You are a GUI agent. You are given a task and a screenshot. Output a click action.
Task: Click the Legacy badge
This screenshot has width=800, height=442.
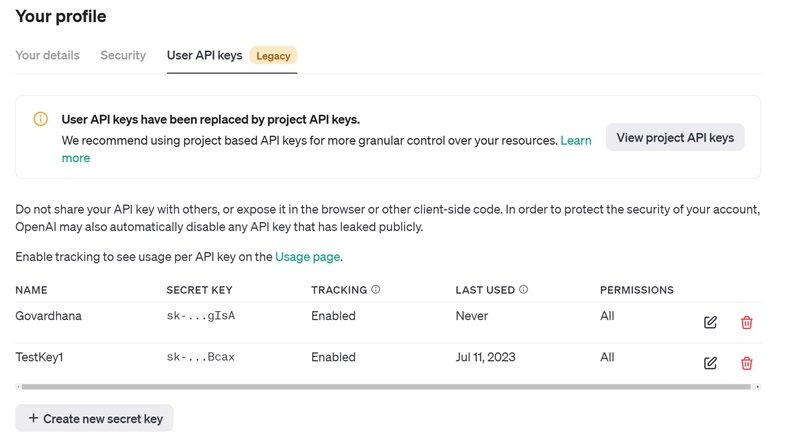(x=273, y=56)
